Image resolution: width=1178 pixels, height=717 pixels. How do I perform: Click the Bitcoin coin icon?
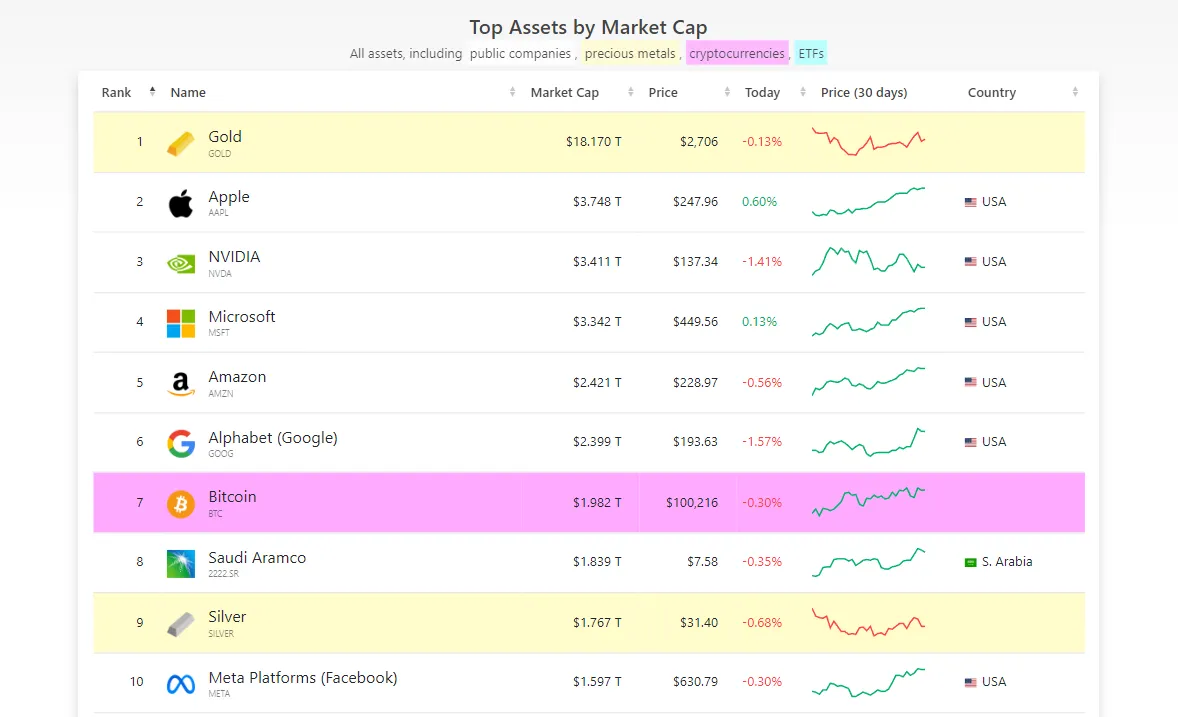[181, 503]
